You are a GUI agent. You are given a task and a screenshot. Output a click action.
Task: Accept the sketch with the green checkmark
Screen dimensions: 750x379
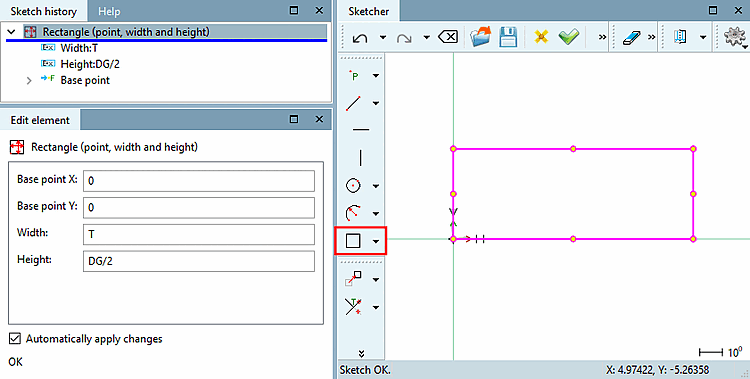point(569,37)
